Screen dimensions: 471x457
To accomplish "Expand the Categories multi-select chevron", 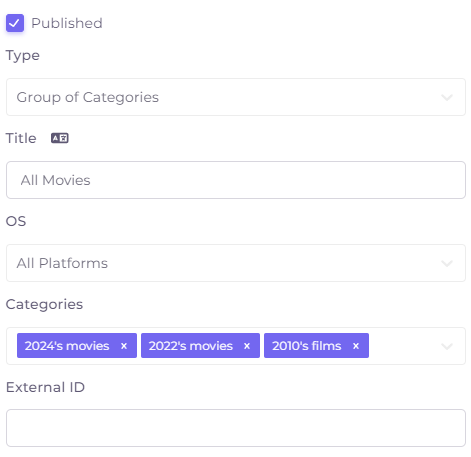I will point(447,346).
